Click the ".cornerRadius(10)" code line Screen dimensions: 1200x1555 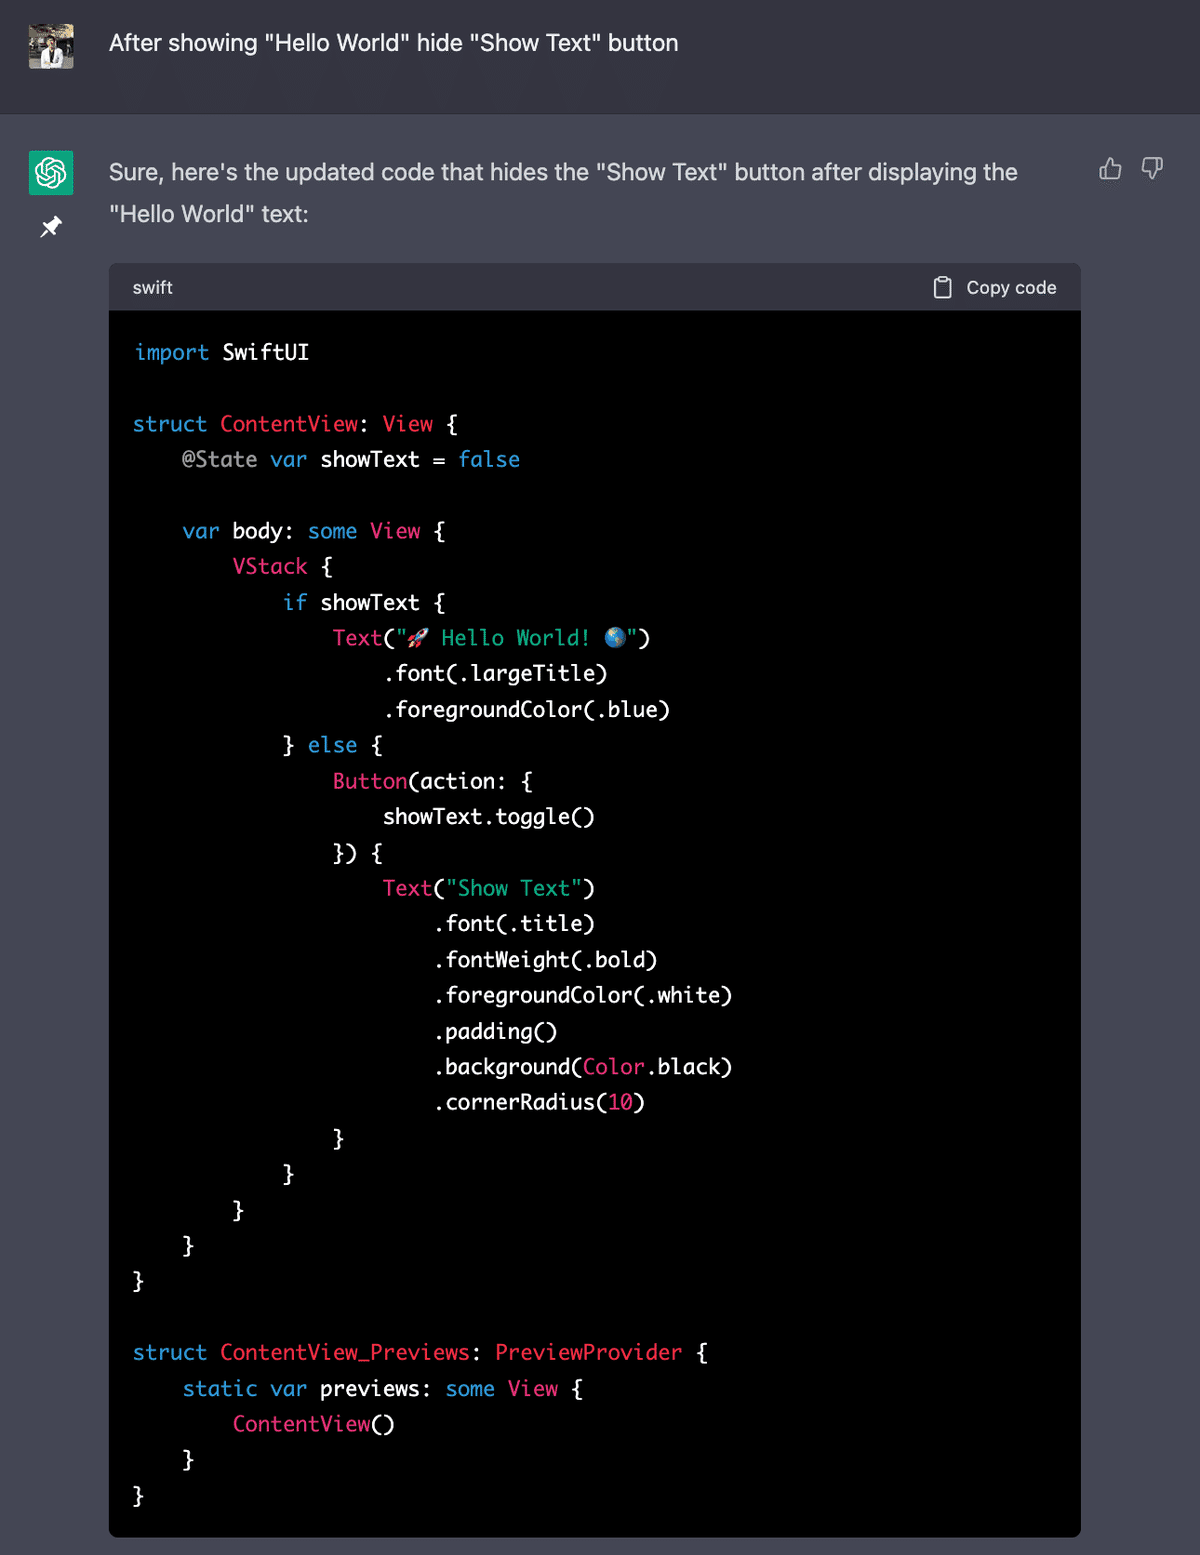[x=540, y=1102]
